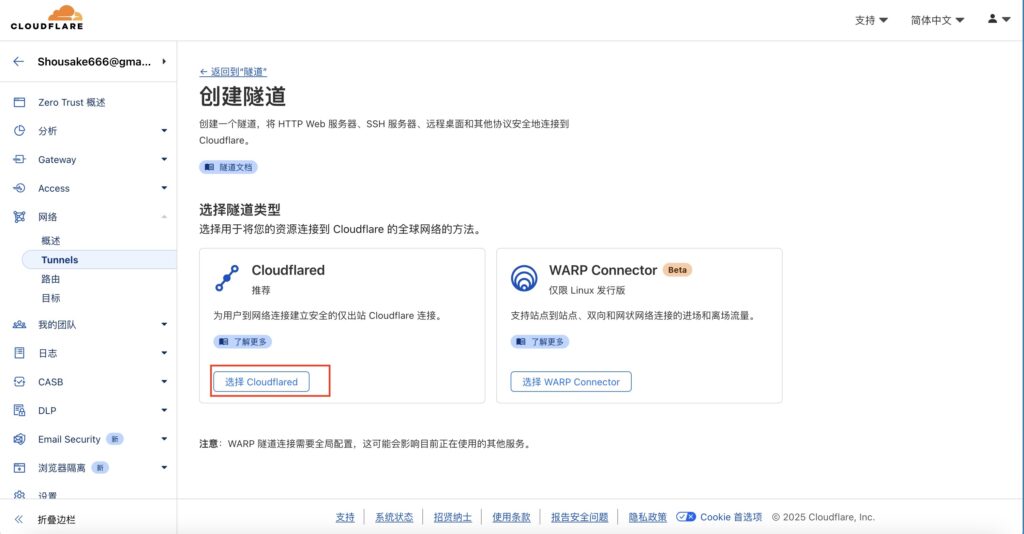Click the Cloudflared tunnel icon
Image resolution: width=1024 pixels, height=534 pixels.
[x=227, y=278]
